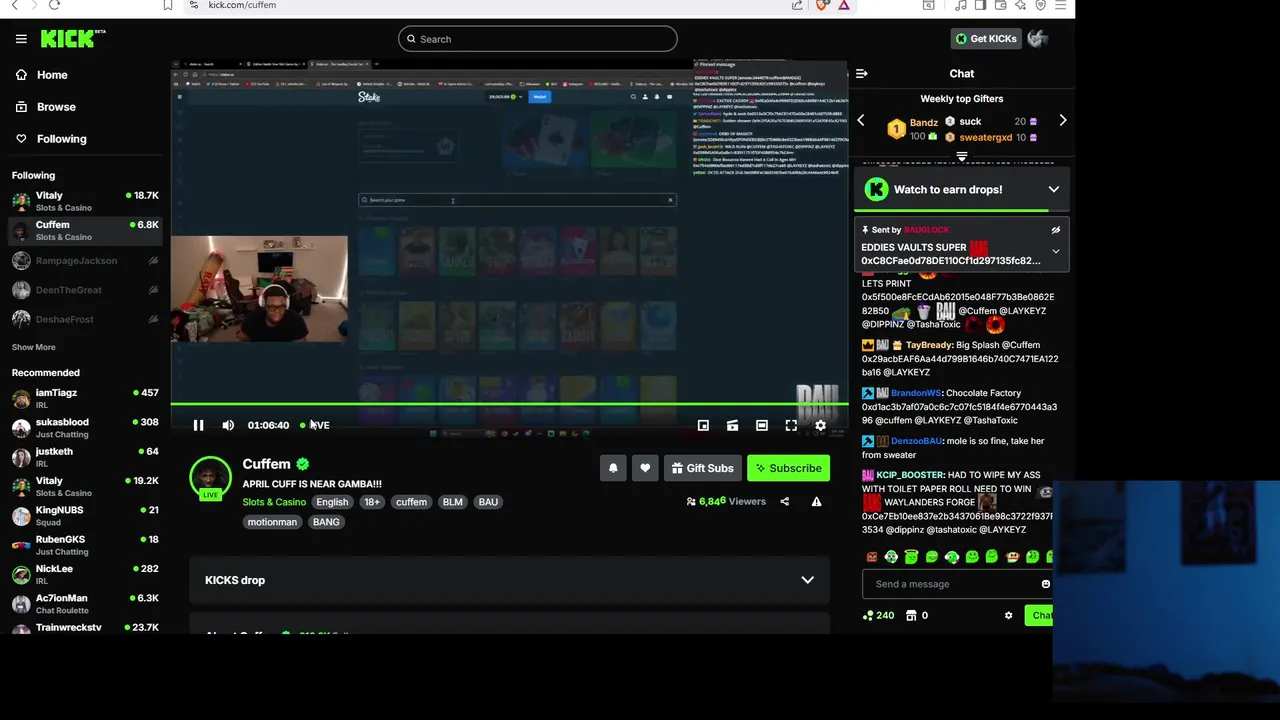Image resolution: width=1280 pixels, height=720 pixels.
Task: Click Show more under Following
Action: tap(34, 347)
